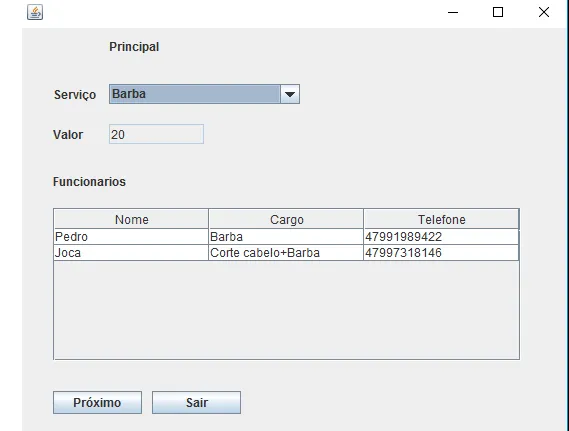Viewport: 569px width, 431px height.
Task: Click the Próximo button
Action: [x=97, y=402]
